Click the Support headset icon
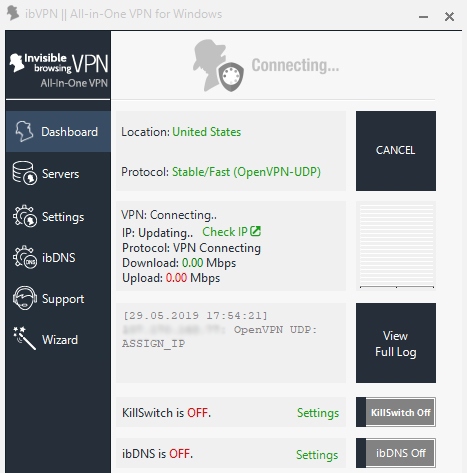Image resolution: width=467 pixels, height=473 pixels. pyautogui.click(x=25, y=298)
